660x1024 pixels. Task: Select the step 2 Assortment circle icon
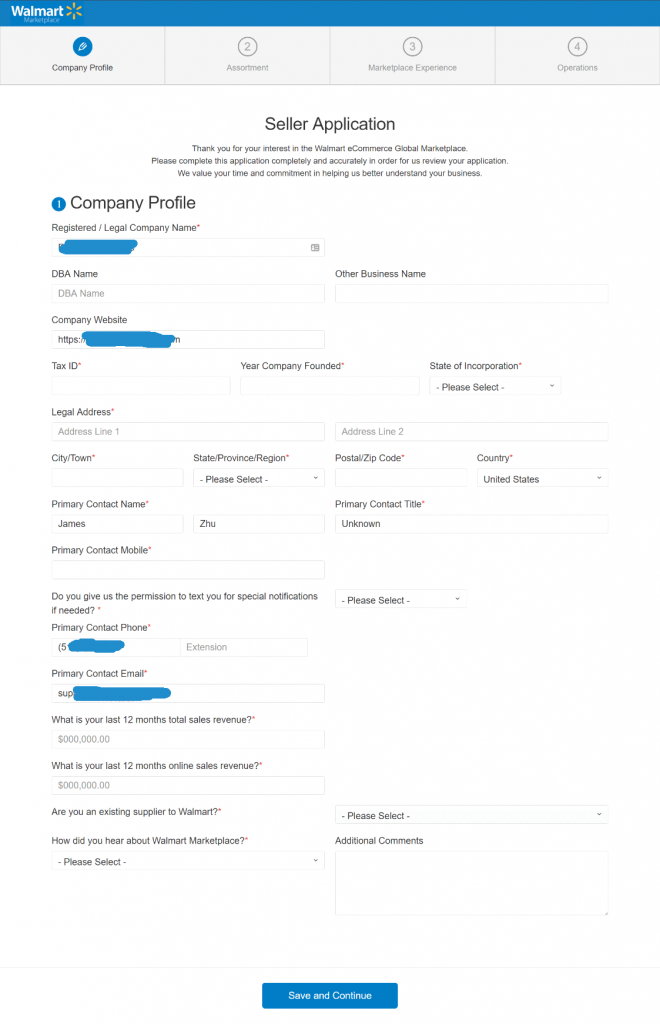click(x=247, y=46)
